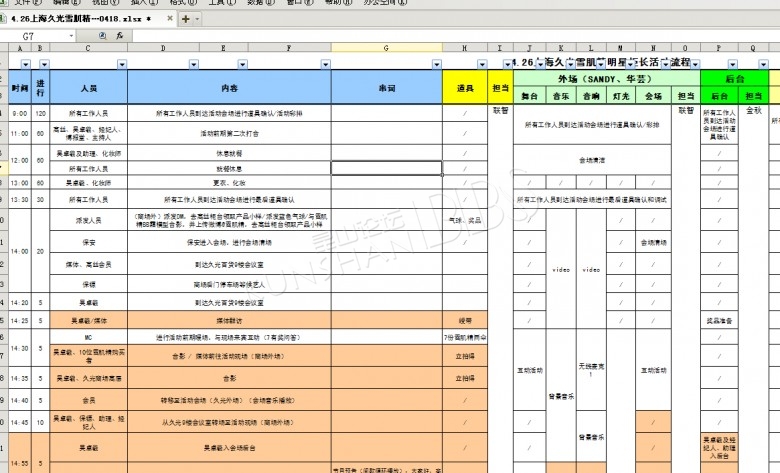Open the filter dropdown in column G
This screenshot has width=780, height=473.
(x=436, y=64)
